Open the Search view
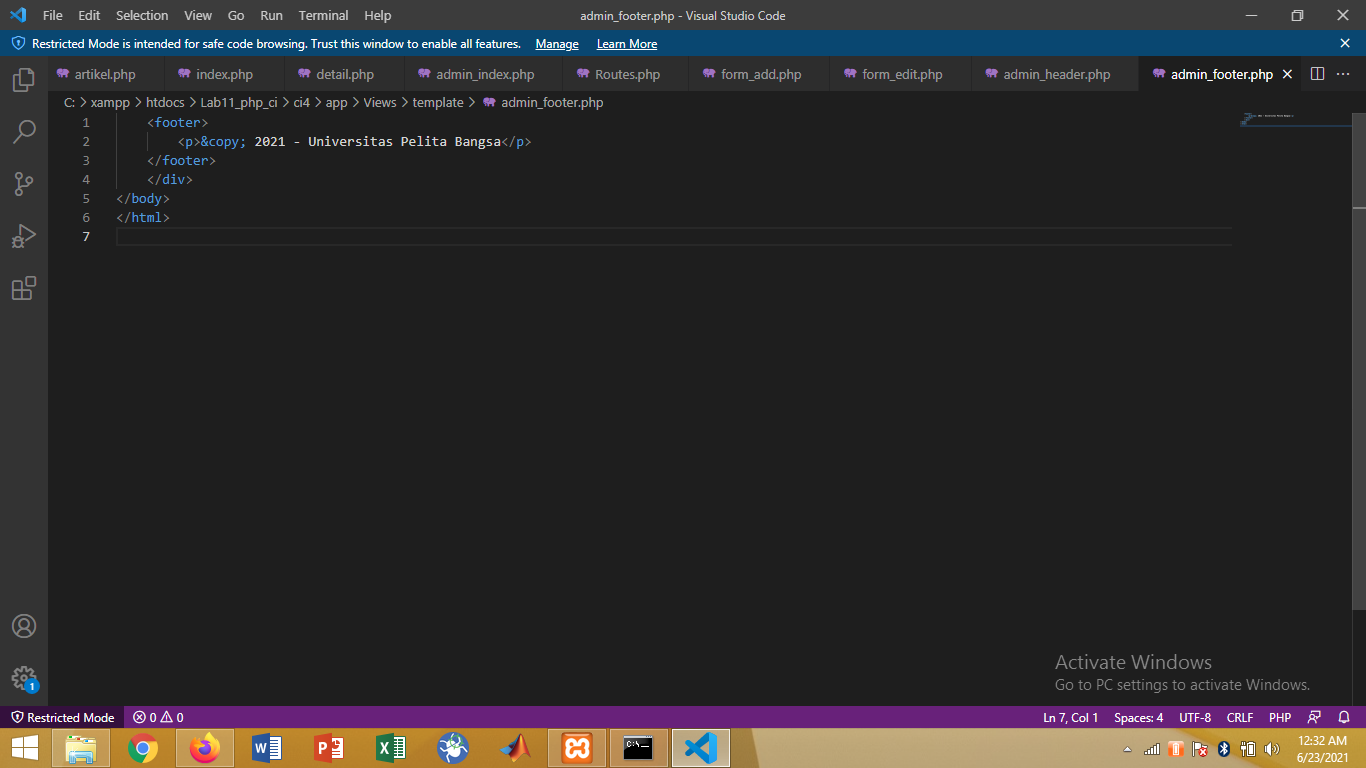 (23, 131)
